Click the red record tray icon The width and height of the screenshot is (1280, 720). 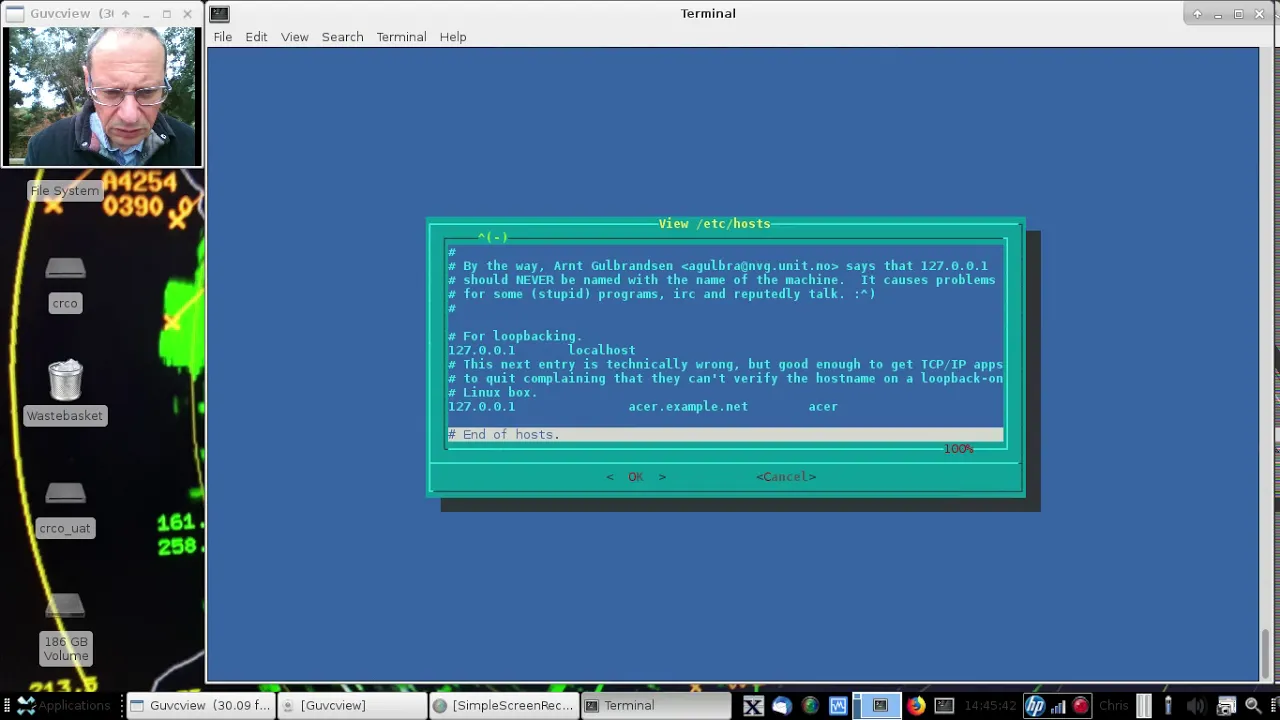pyautogui.click(x=1081, y=706)
